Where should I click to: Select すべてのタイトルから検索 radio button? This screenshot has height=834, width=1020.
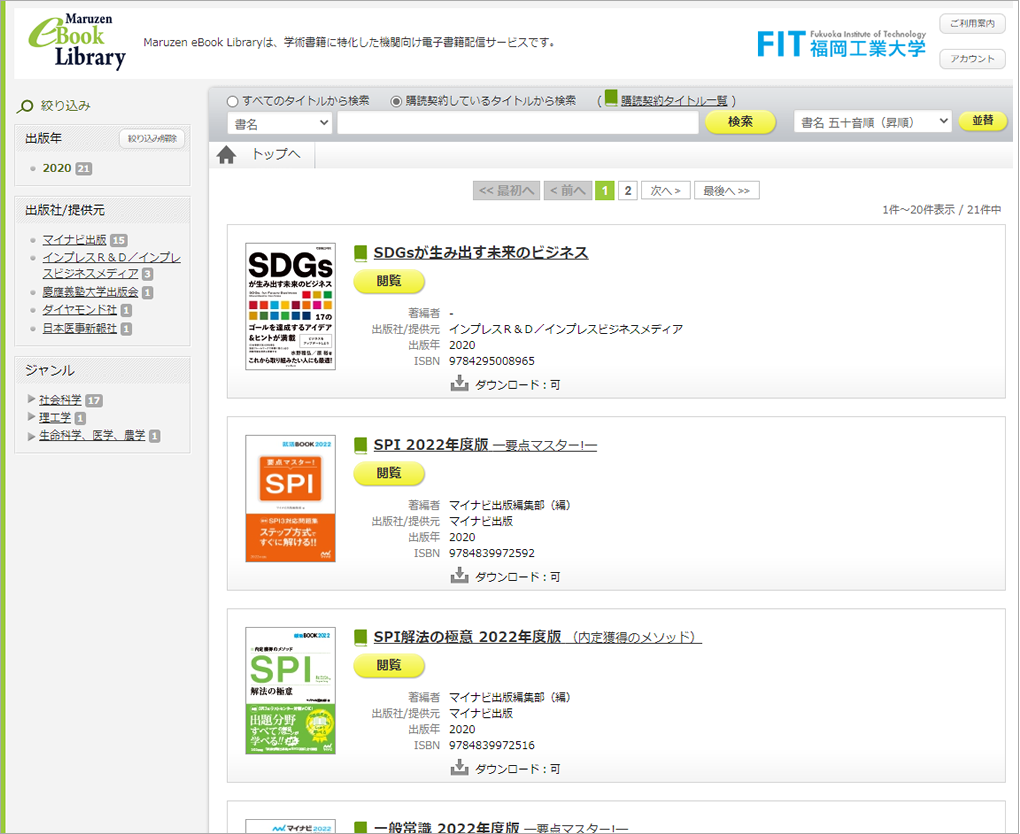click(x=232, y=101)
